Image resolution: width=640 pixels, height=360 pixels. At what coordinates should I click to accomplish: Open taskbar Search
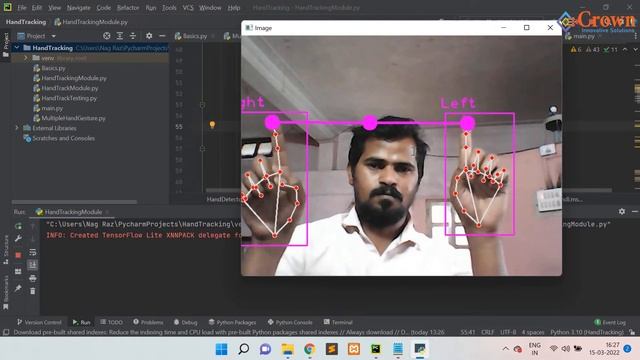click(244, 349)
